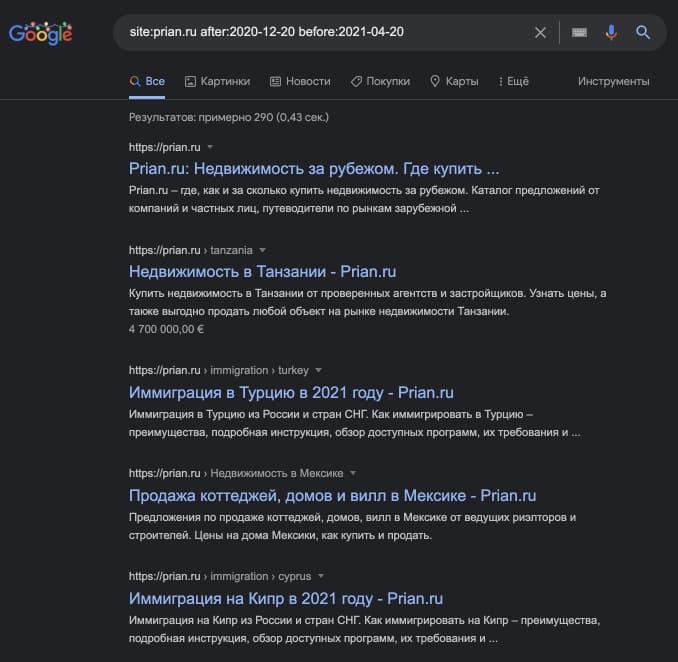Expand the Ещё menu
This screenshot has width=678, height=662.
point(513,81)
